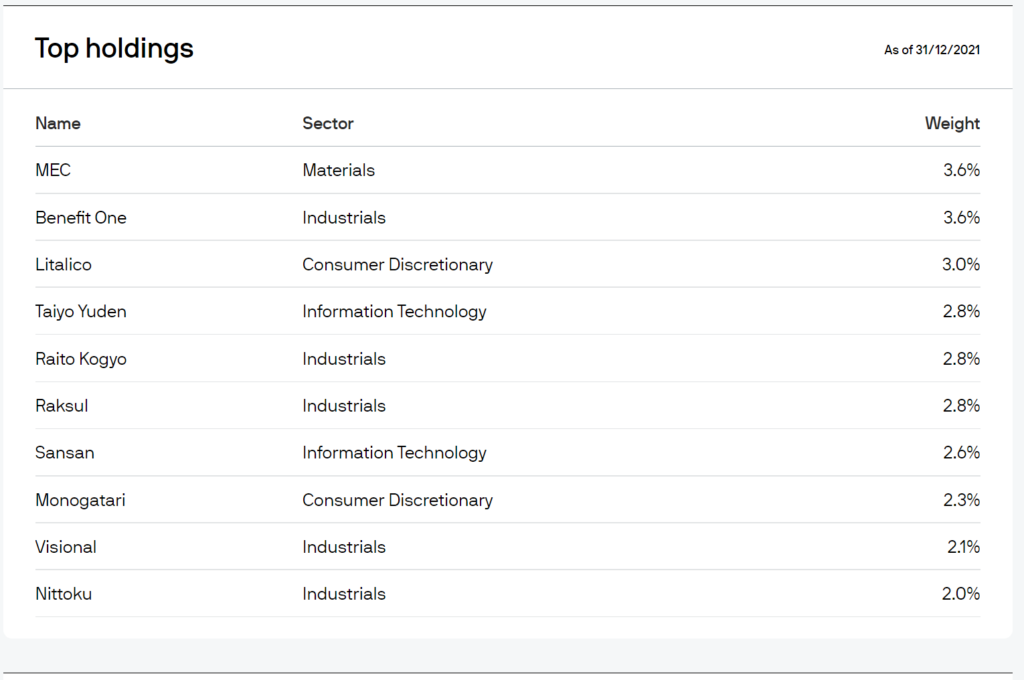Click the Materials sector for MEC
Screen dimensions: 1024x680
click(x=339, y=170)
